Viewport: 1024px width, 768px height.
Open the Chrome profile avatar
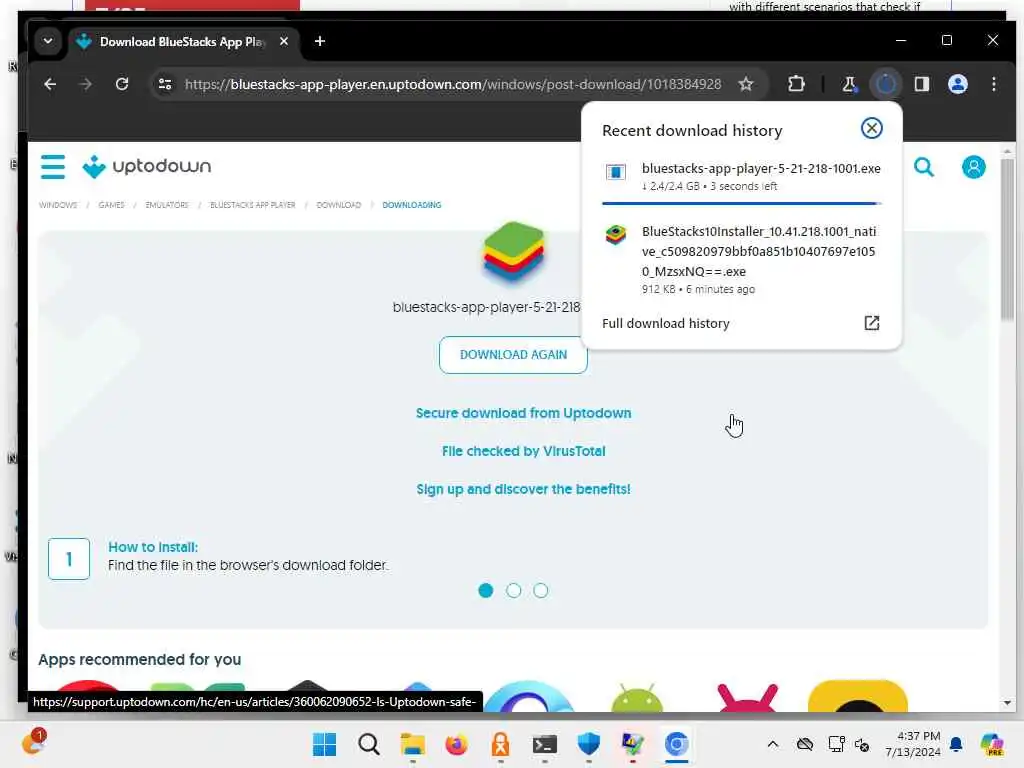[957, 84]
